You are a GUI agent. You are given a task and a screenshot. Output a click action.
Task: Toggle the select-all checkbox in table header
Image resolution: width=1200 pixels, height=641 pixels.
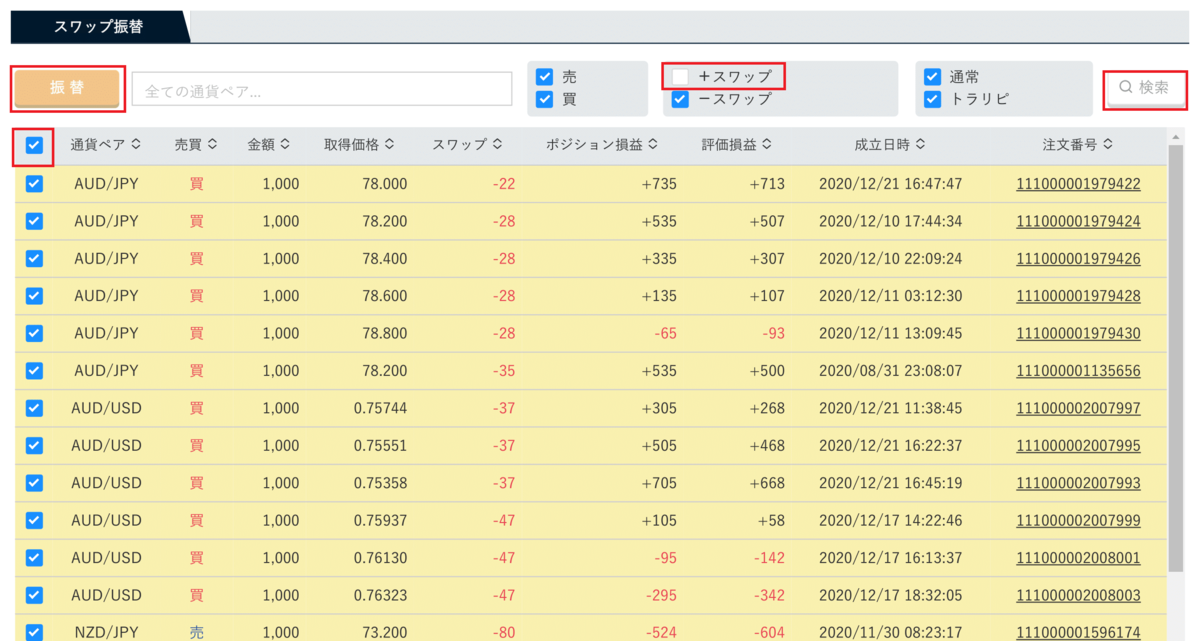click(x=34, y=145)
